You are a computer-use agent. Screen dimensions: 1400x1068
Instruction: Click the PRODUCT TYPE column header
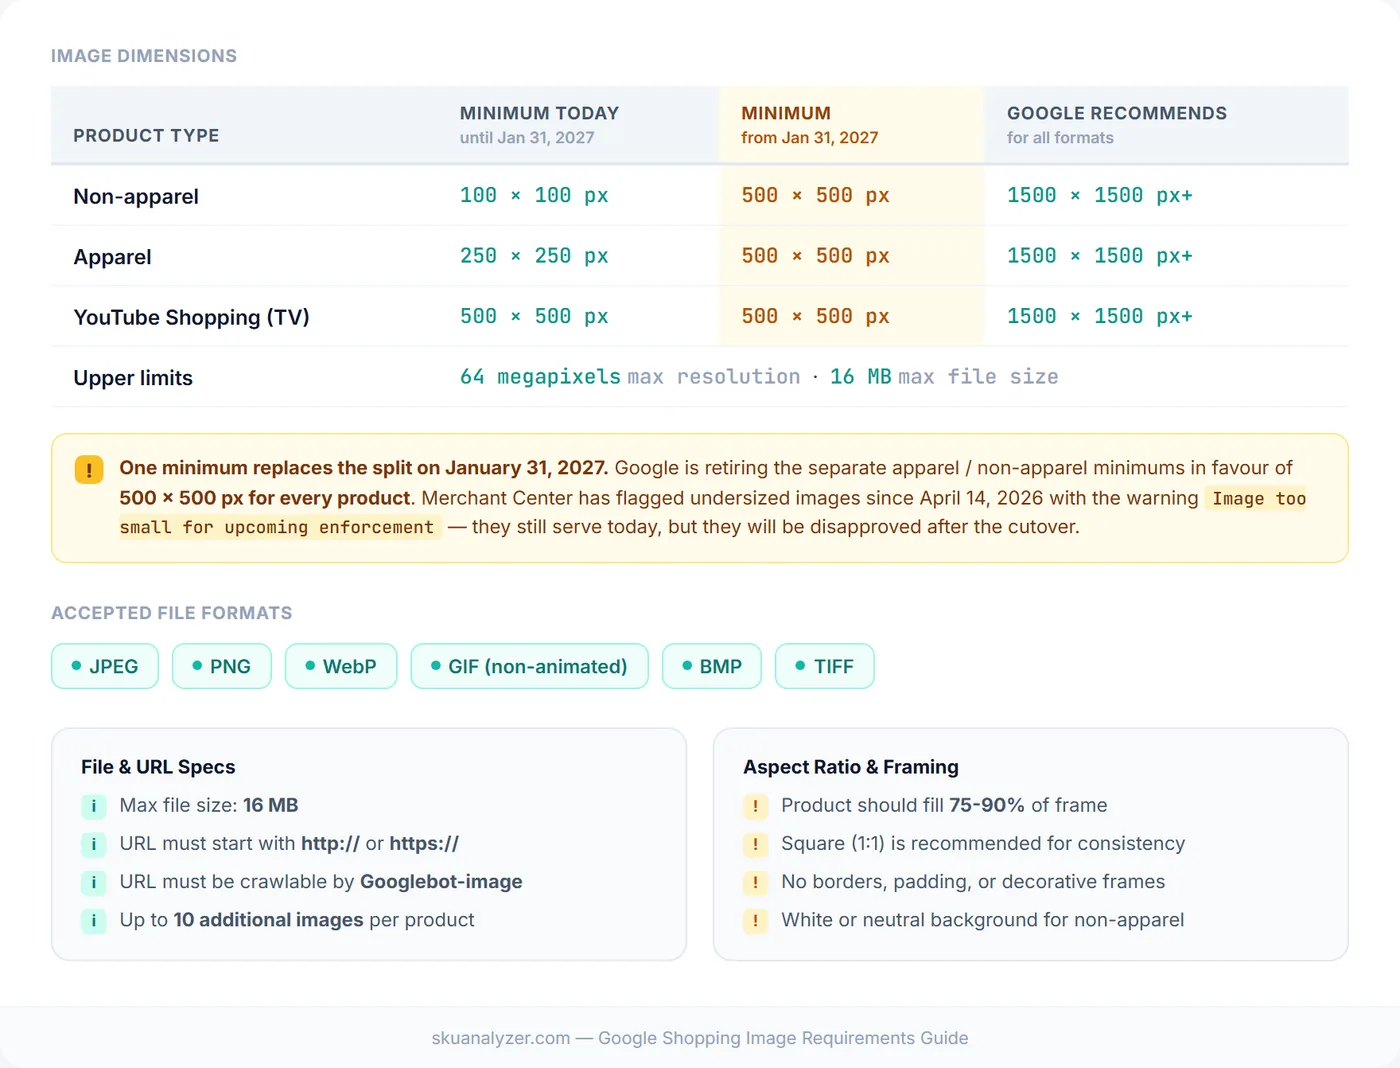146,135
